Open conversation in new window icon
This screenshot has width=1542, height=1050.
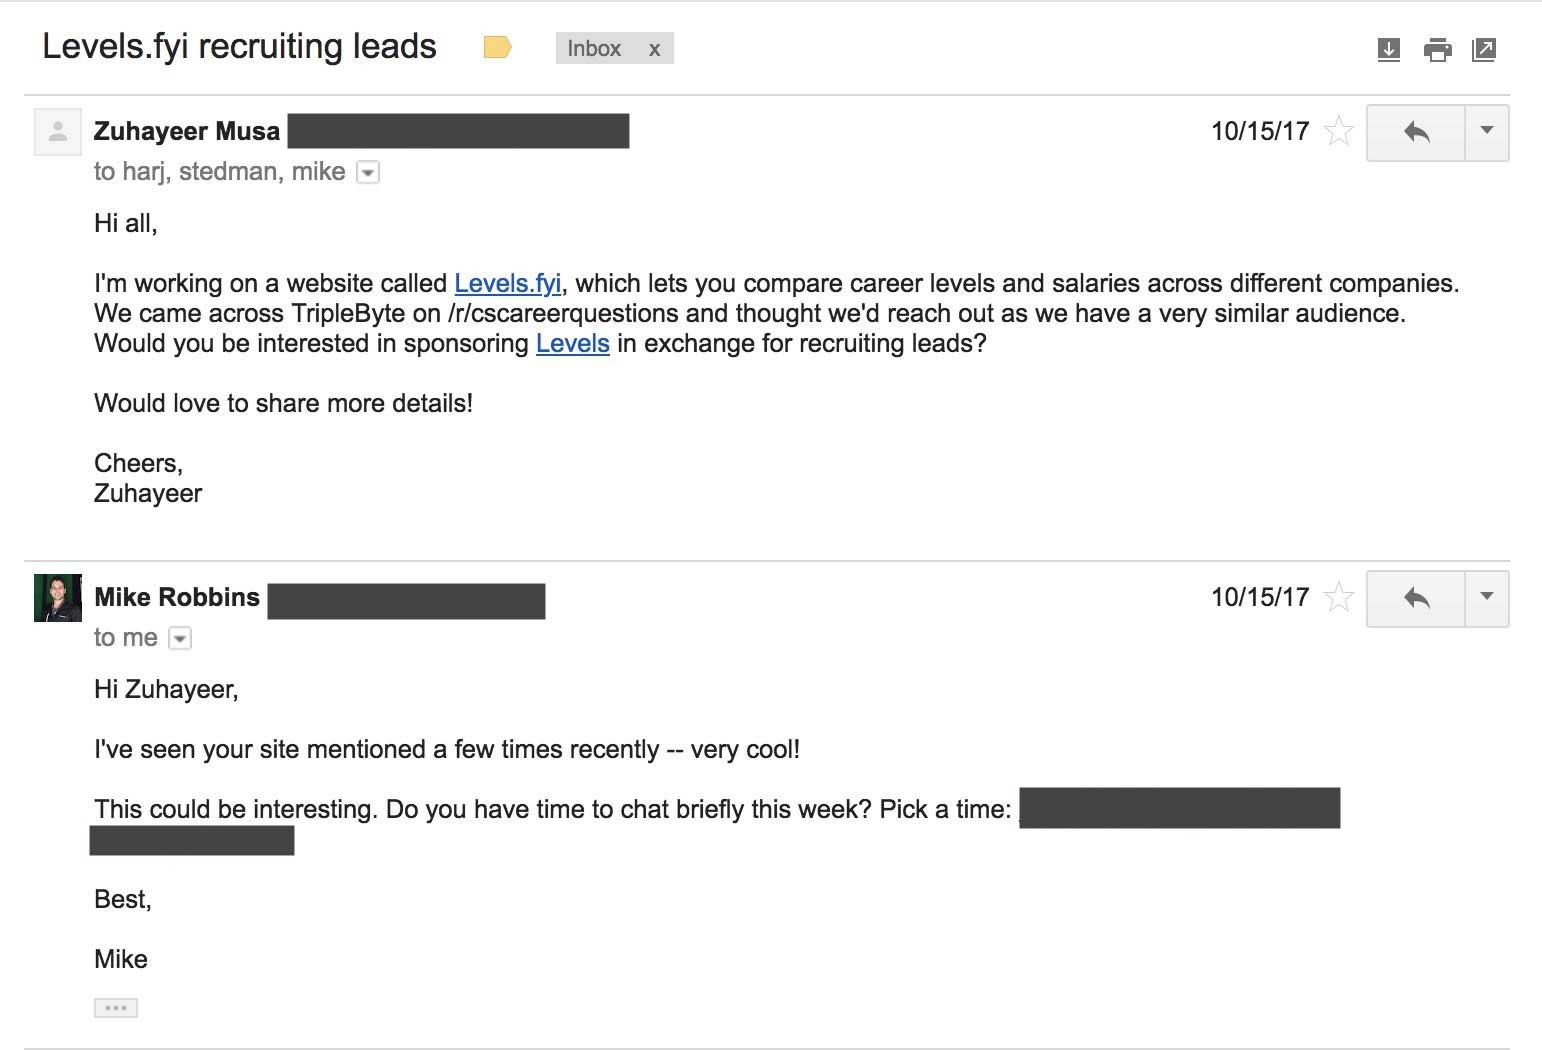coord(1484,49)
